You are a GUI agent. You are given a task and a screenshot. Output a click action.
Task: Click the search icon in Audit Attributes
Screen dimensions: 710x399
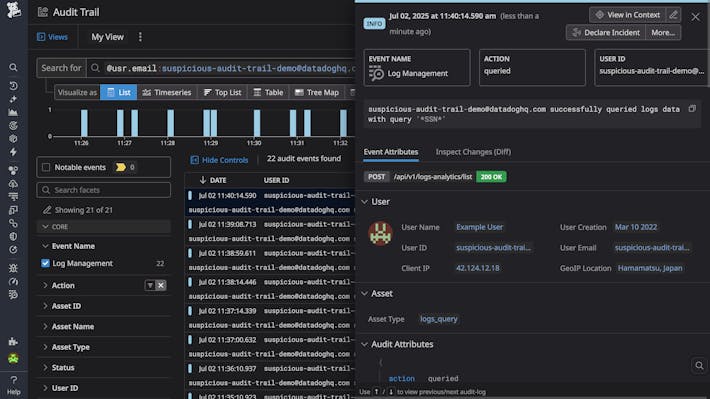click(x=699, y=365)
